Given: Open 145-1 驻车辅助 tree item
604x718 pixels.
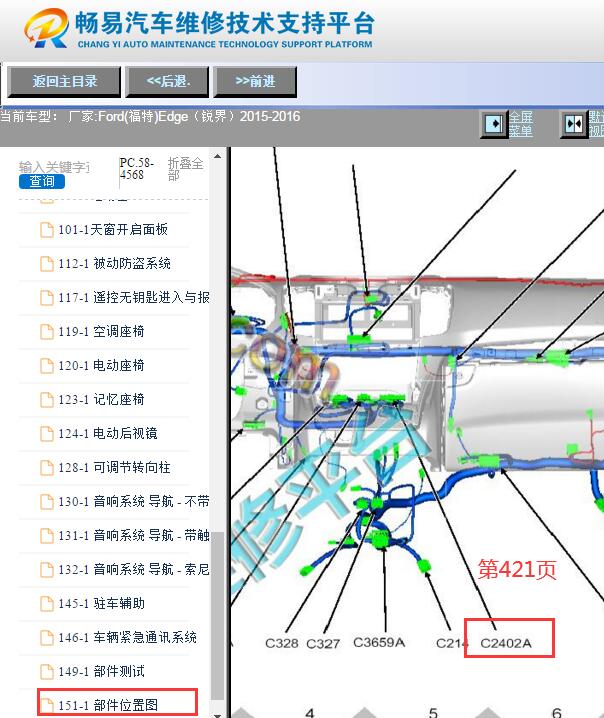Looking at the screenshot, I should click(101, 604).
